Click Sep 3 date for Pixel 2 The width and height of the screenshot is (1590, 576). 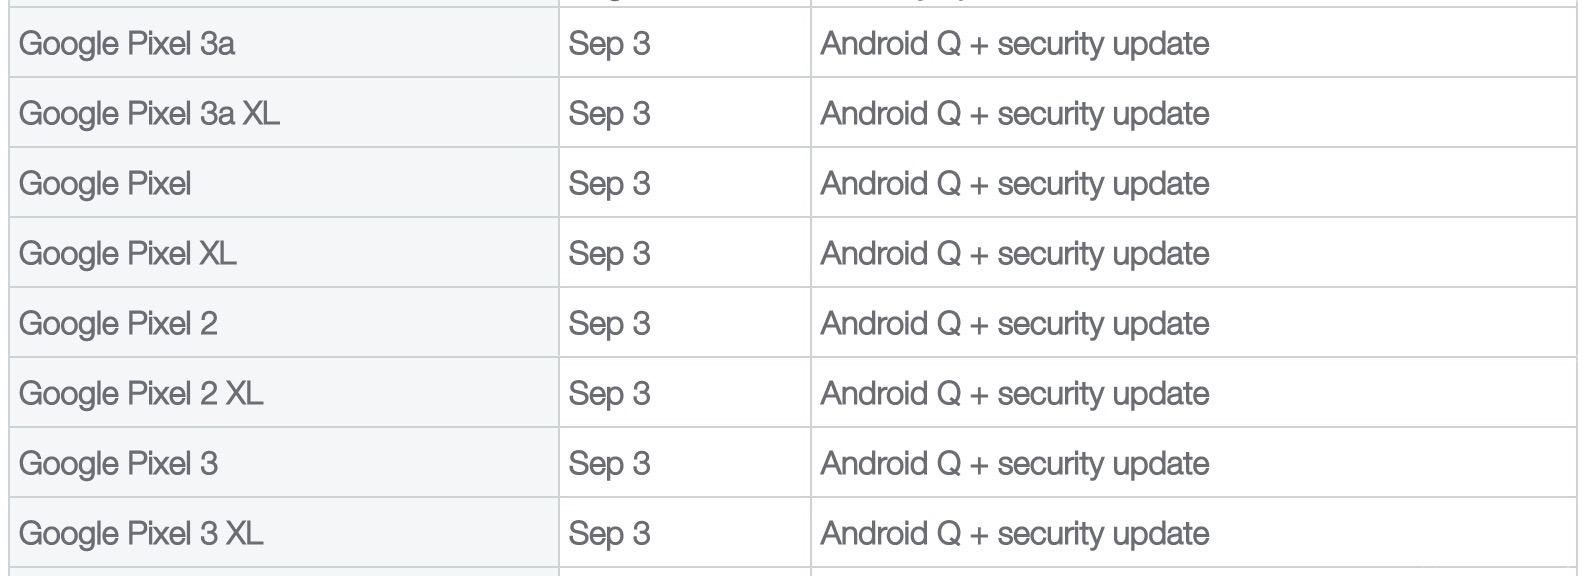pyautogui.click(x=609, y=324)
